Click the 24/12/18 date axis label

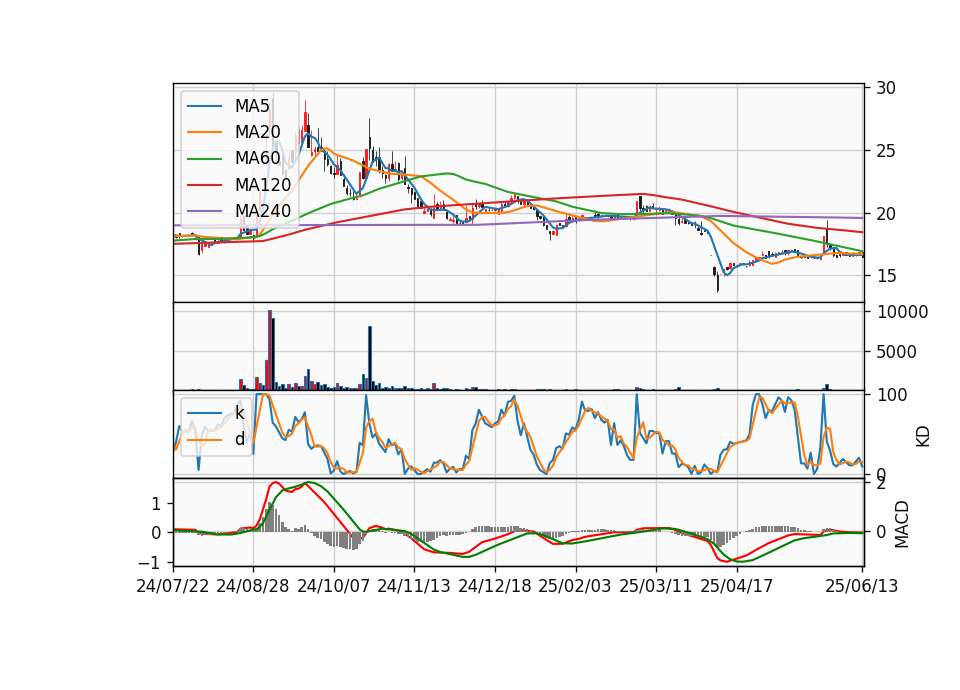click(x=495, y=586)
